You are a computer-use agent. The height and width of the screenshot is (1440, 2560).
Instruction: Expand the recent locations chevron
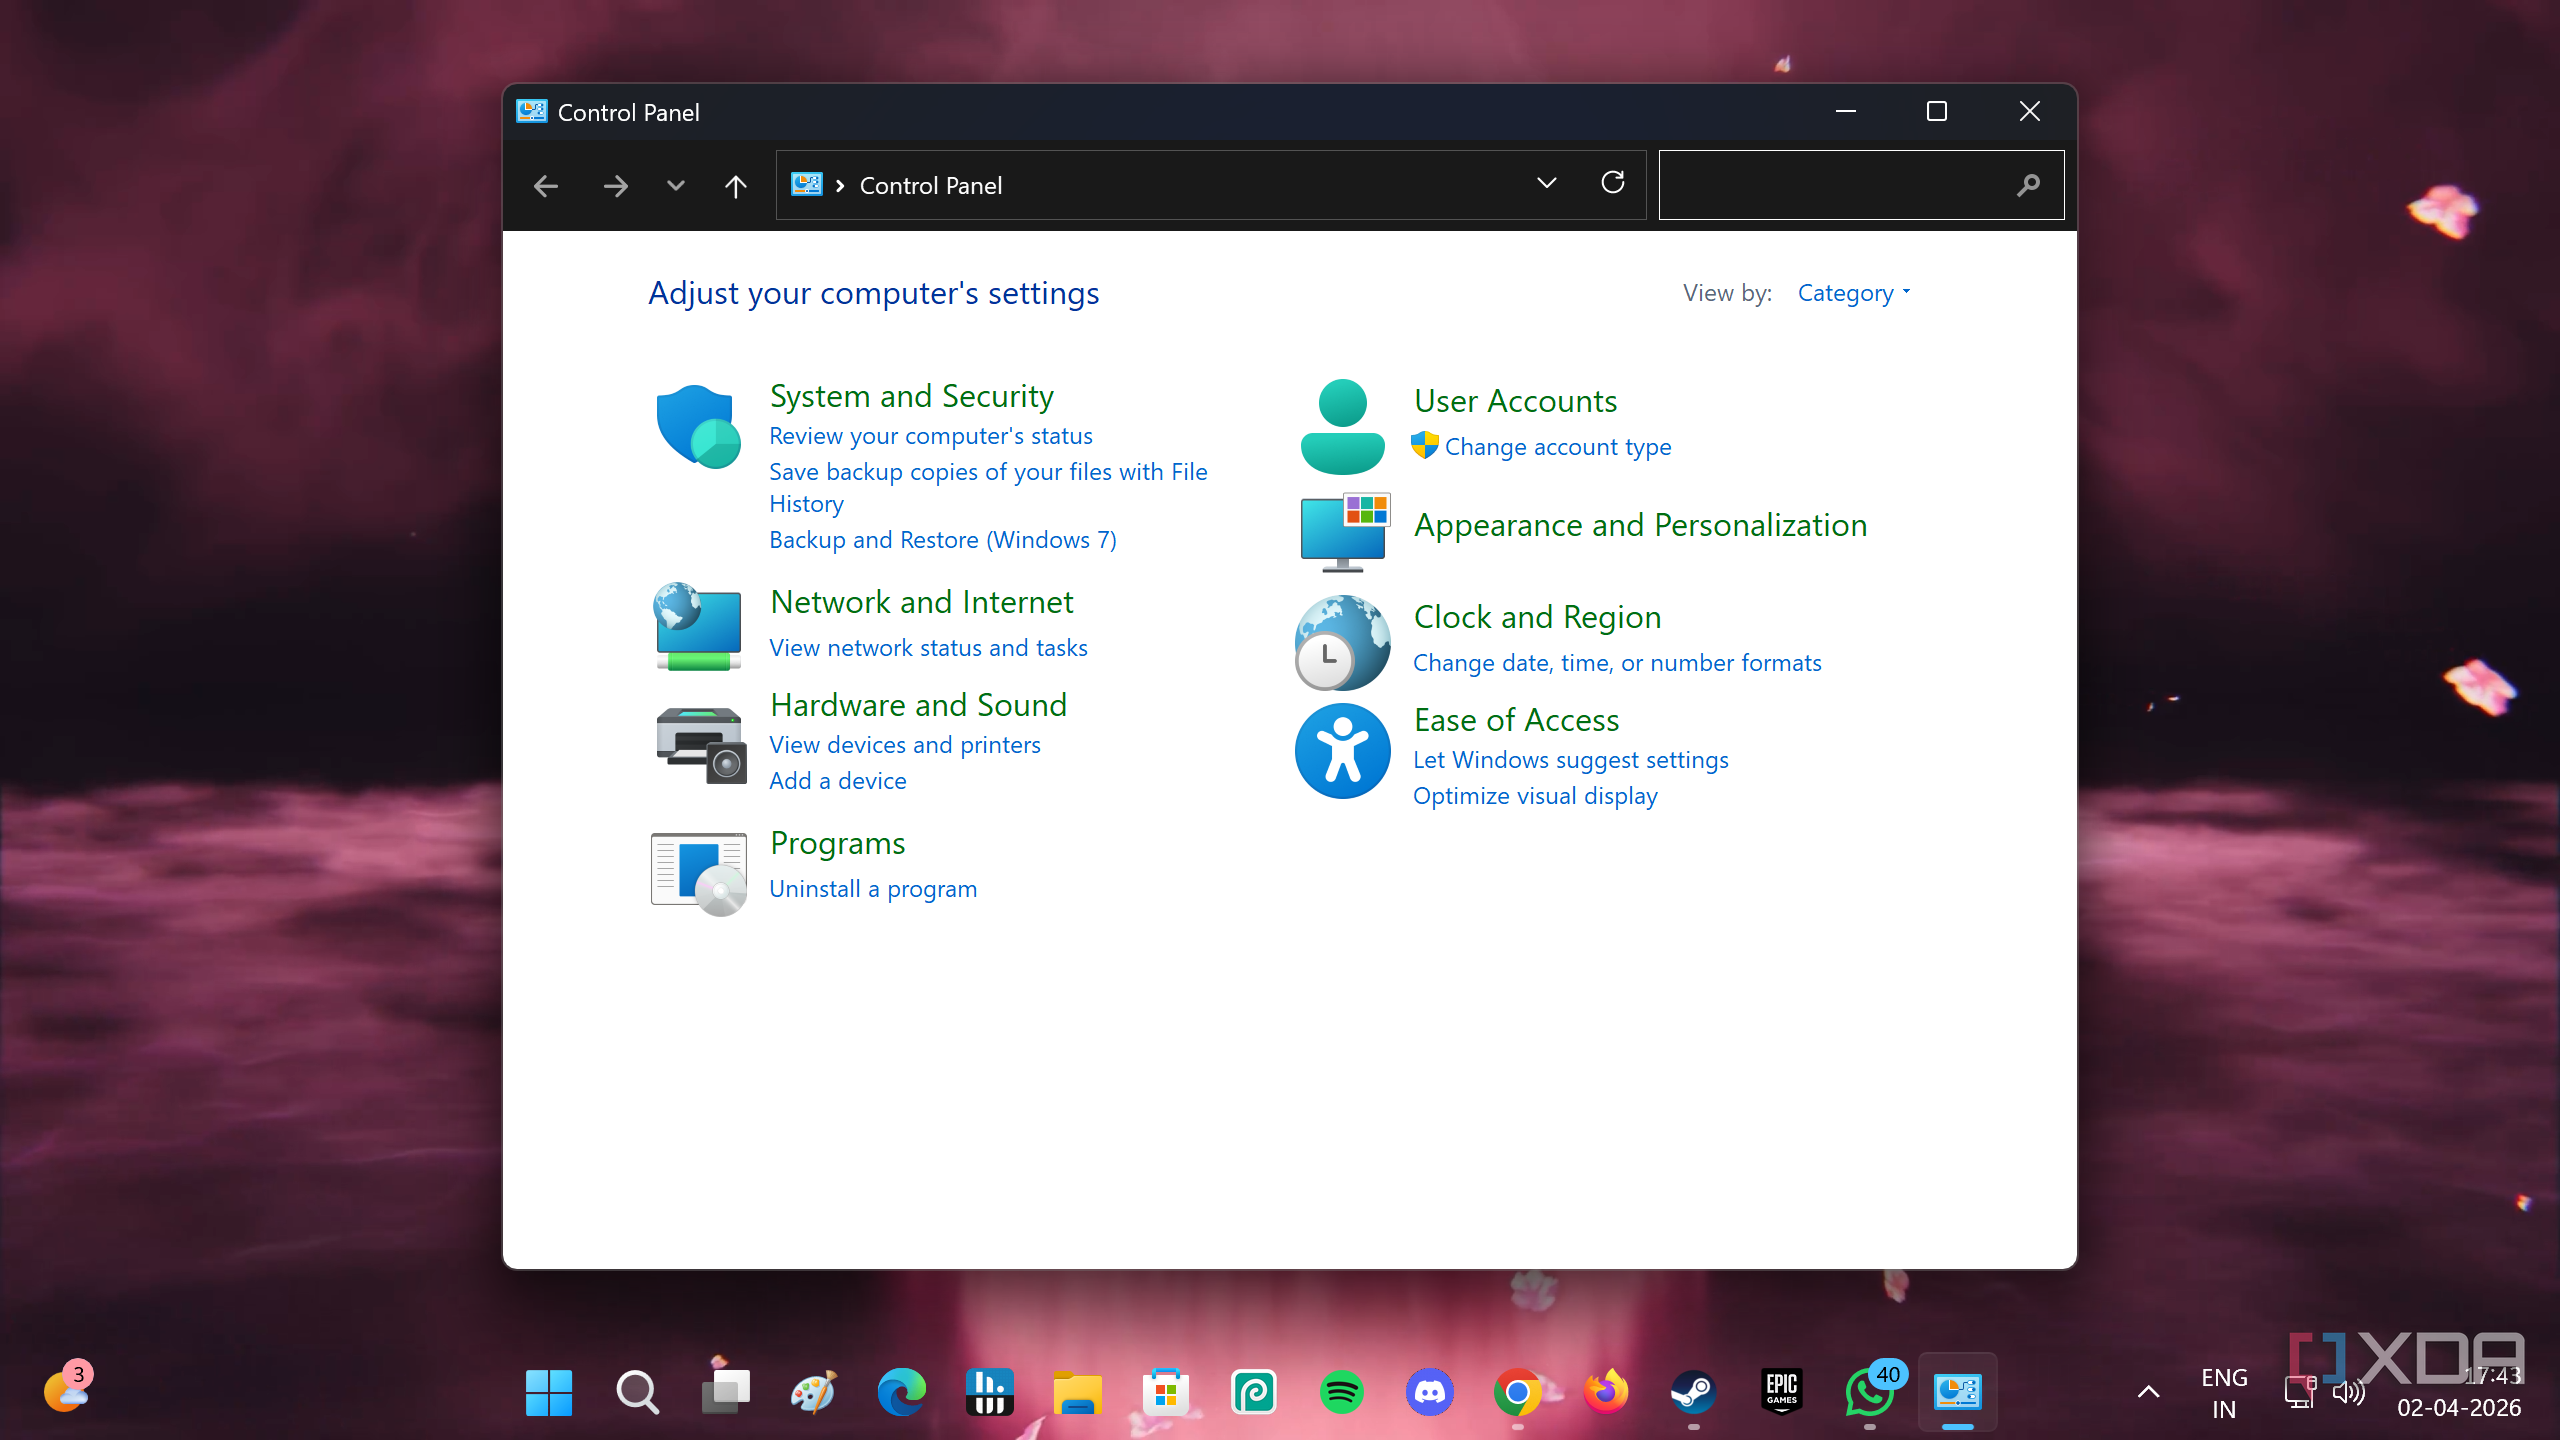[x=676, y=186]
